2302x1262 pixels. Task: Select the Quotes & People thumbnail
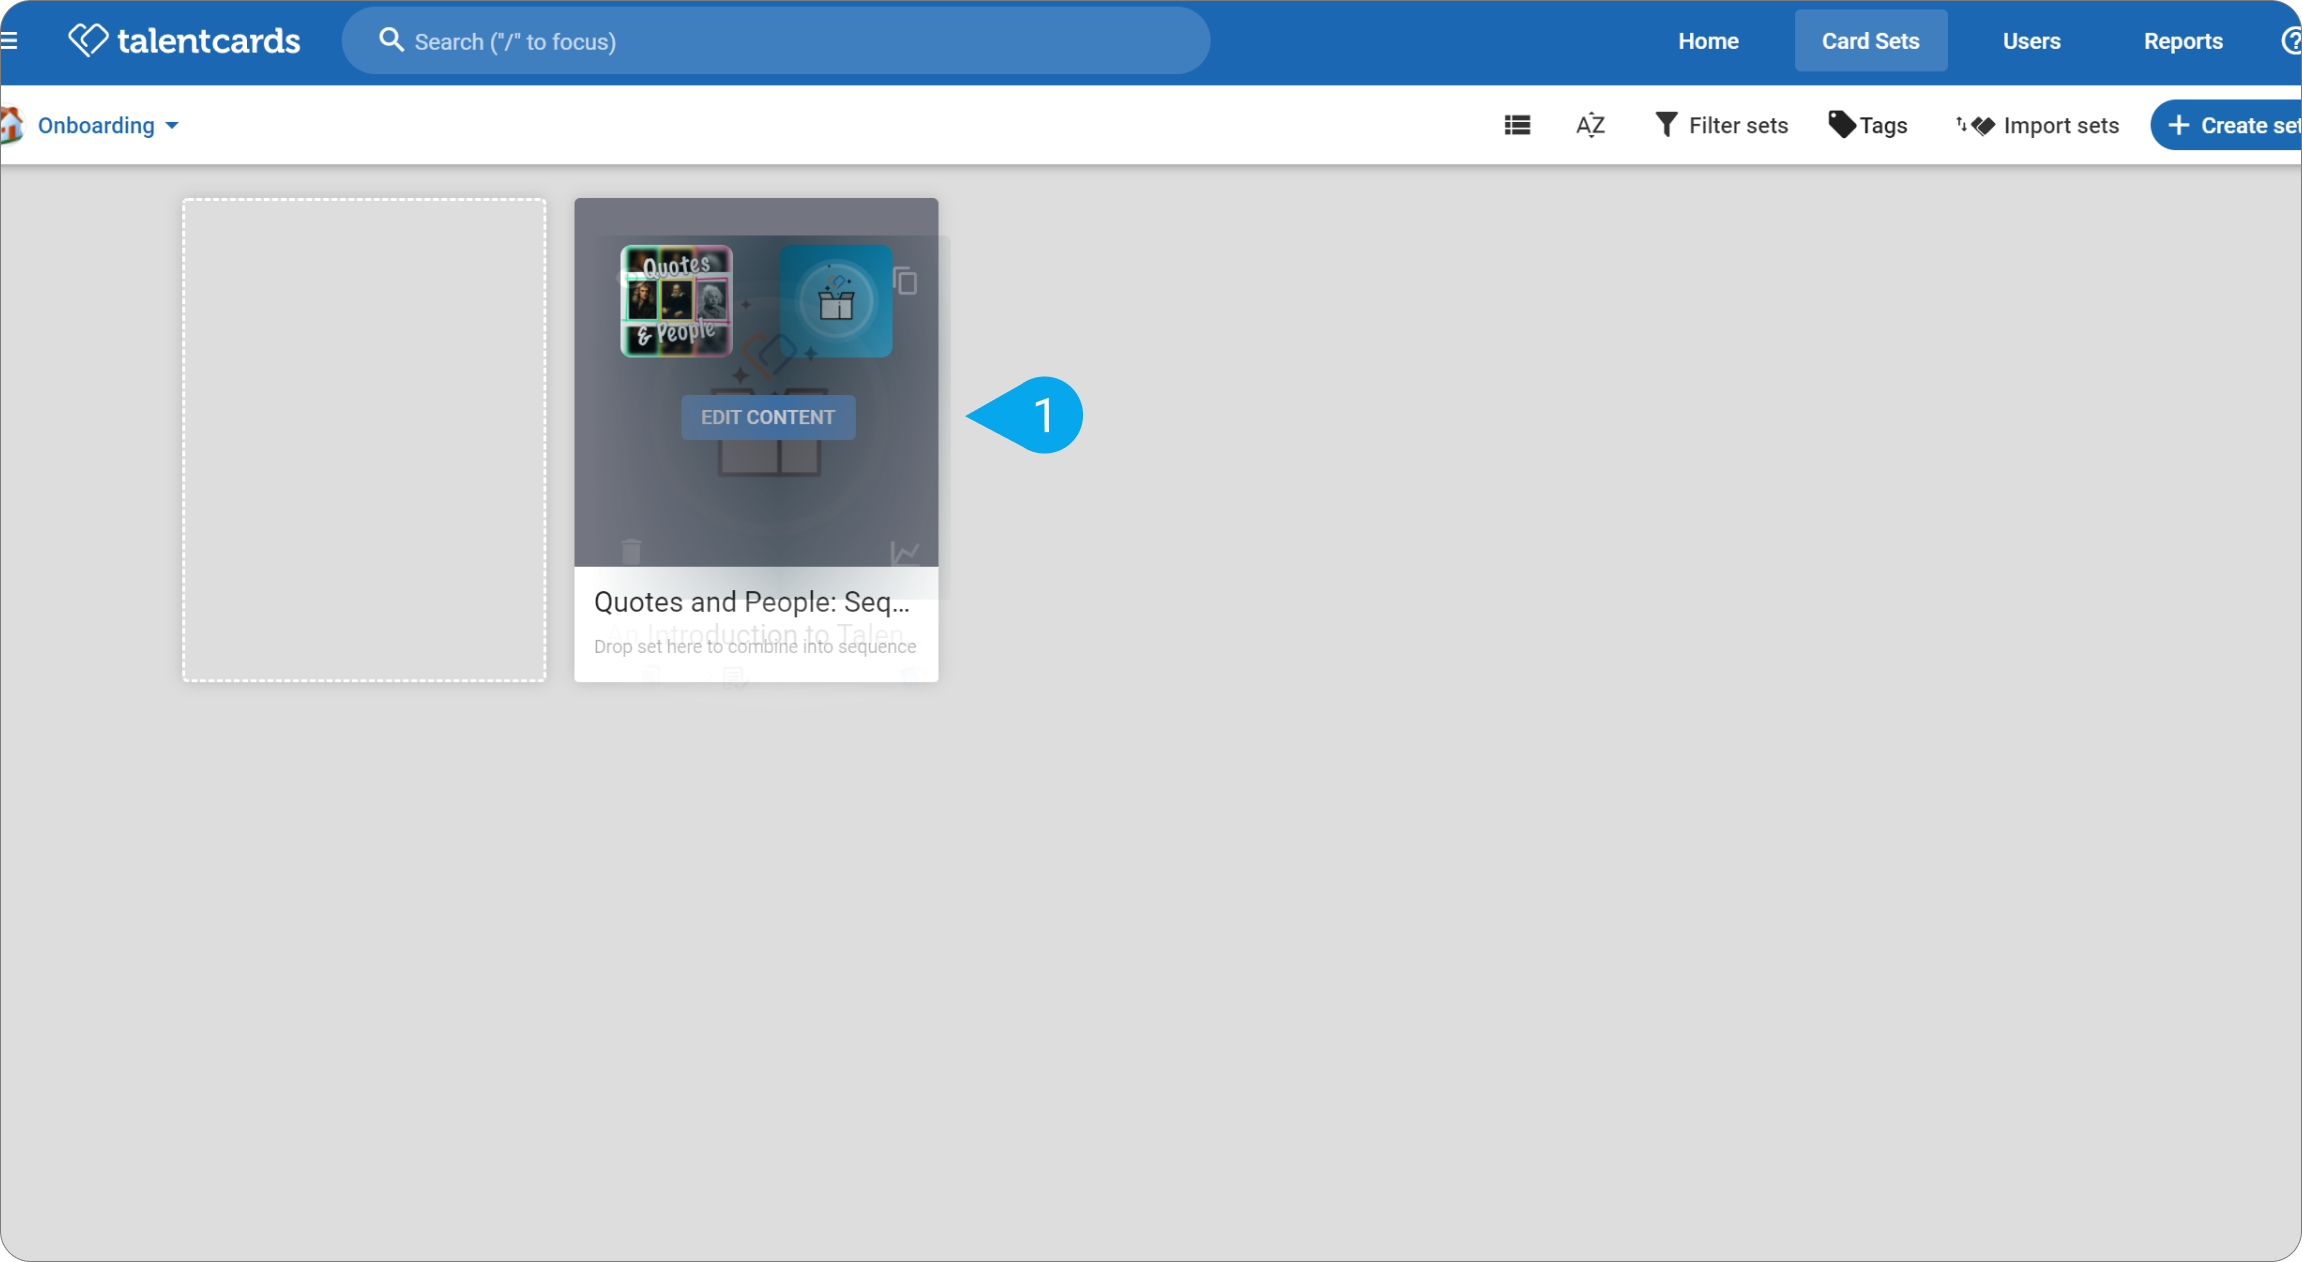point(677,301)
